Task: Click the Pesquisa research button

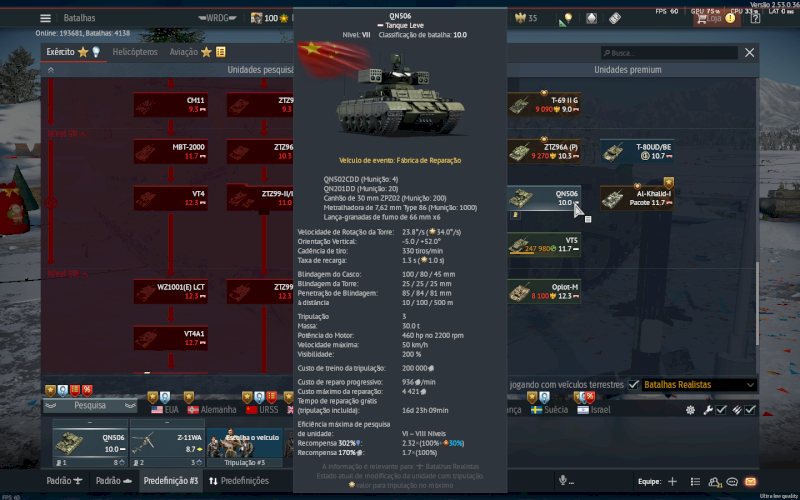Action: pos(90,406)
